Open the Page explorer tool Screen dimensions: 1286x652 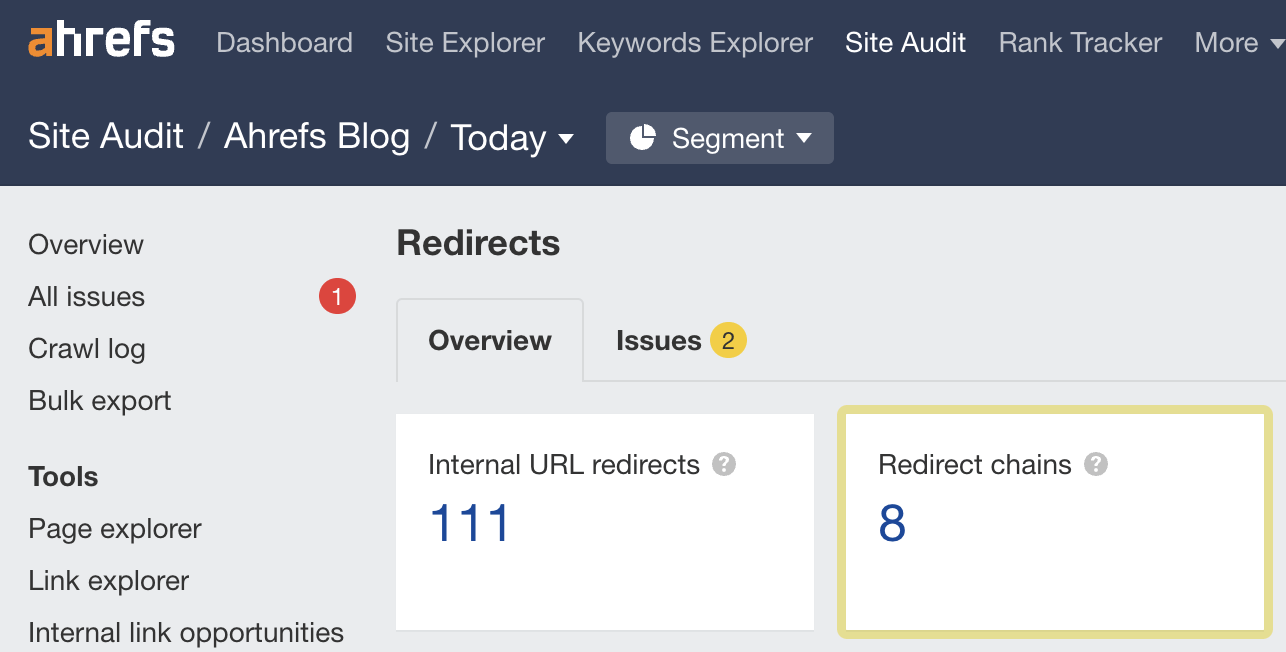[x=115, y=528]
